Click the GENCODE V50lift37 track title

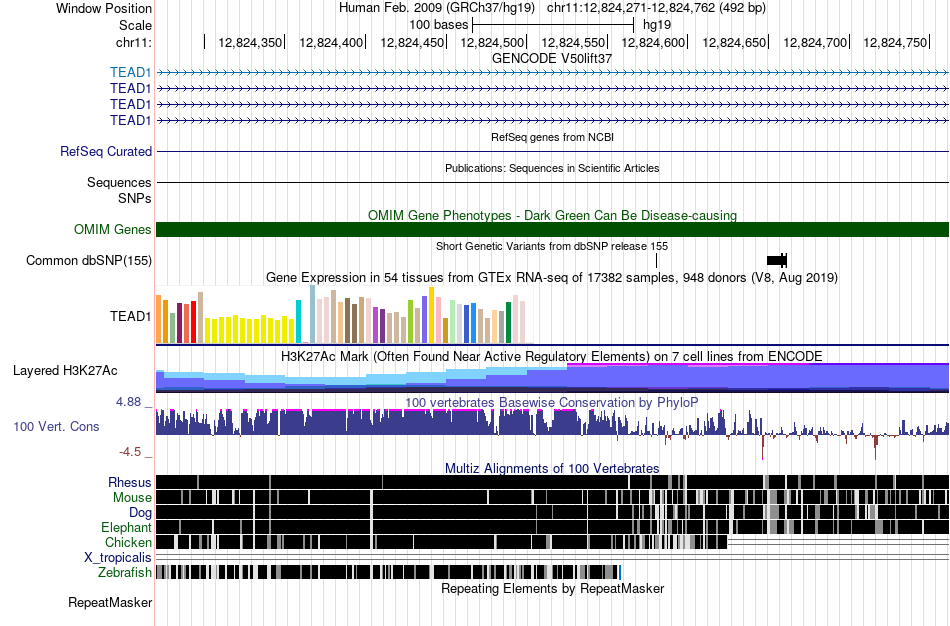coord(552,59)
